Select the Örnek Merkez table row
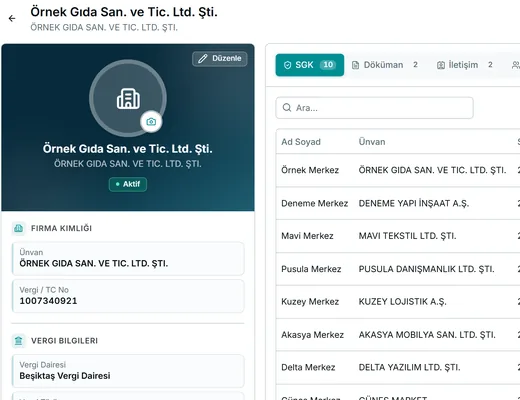Image resolution: width=520 pixels, height=400 pixels. coord(398,170)
